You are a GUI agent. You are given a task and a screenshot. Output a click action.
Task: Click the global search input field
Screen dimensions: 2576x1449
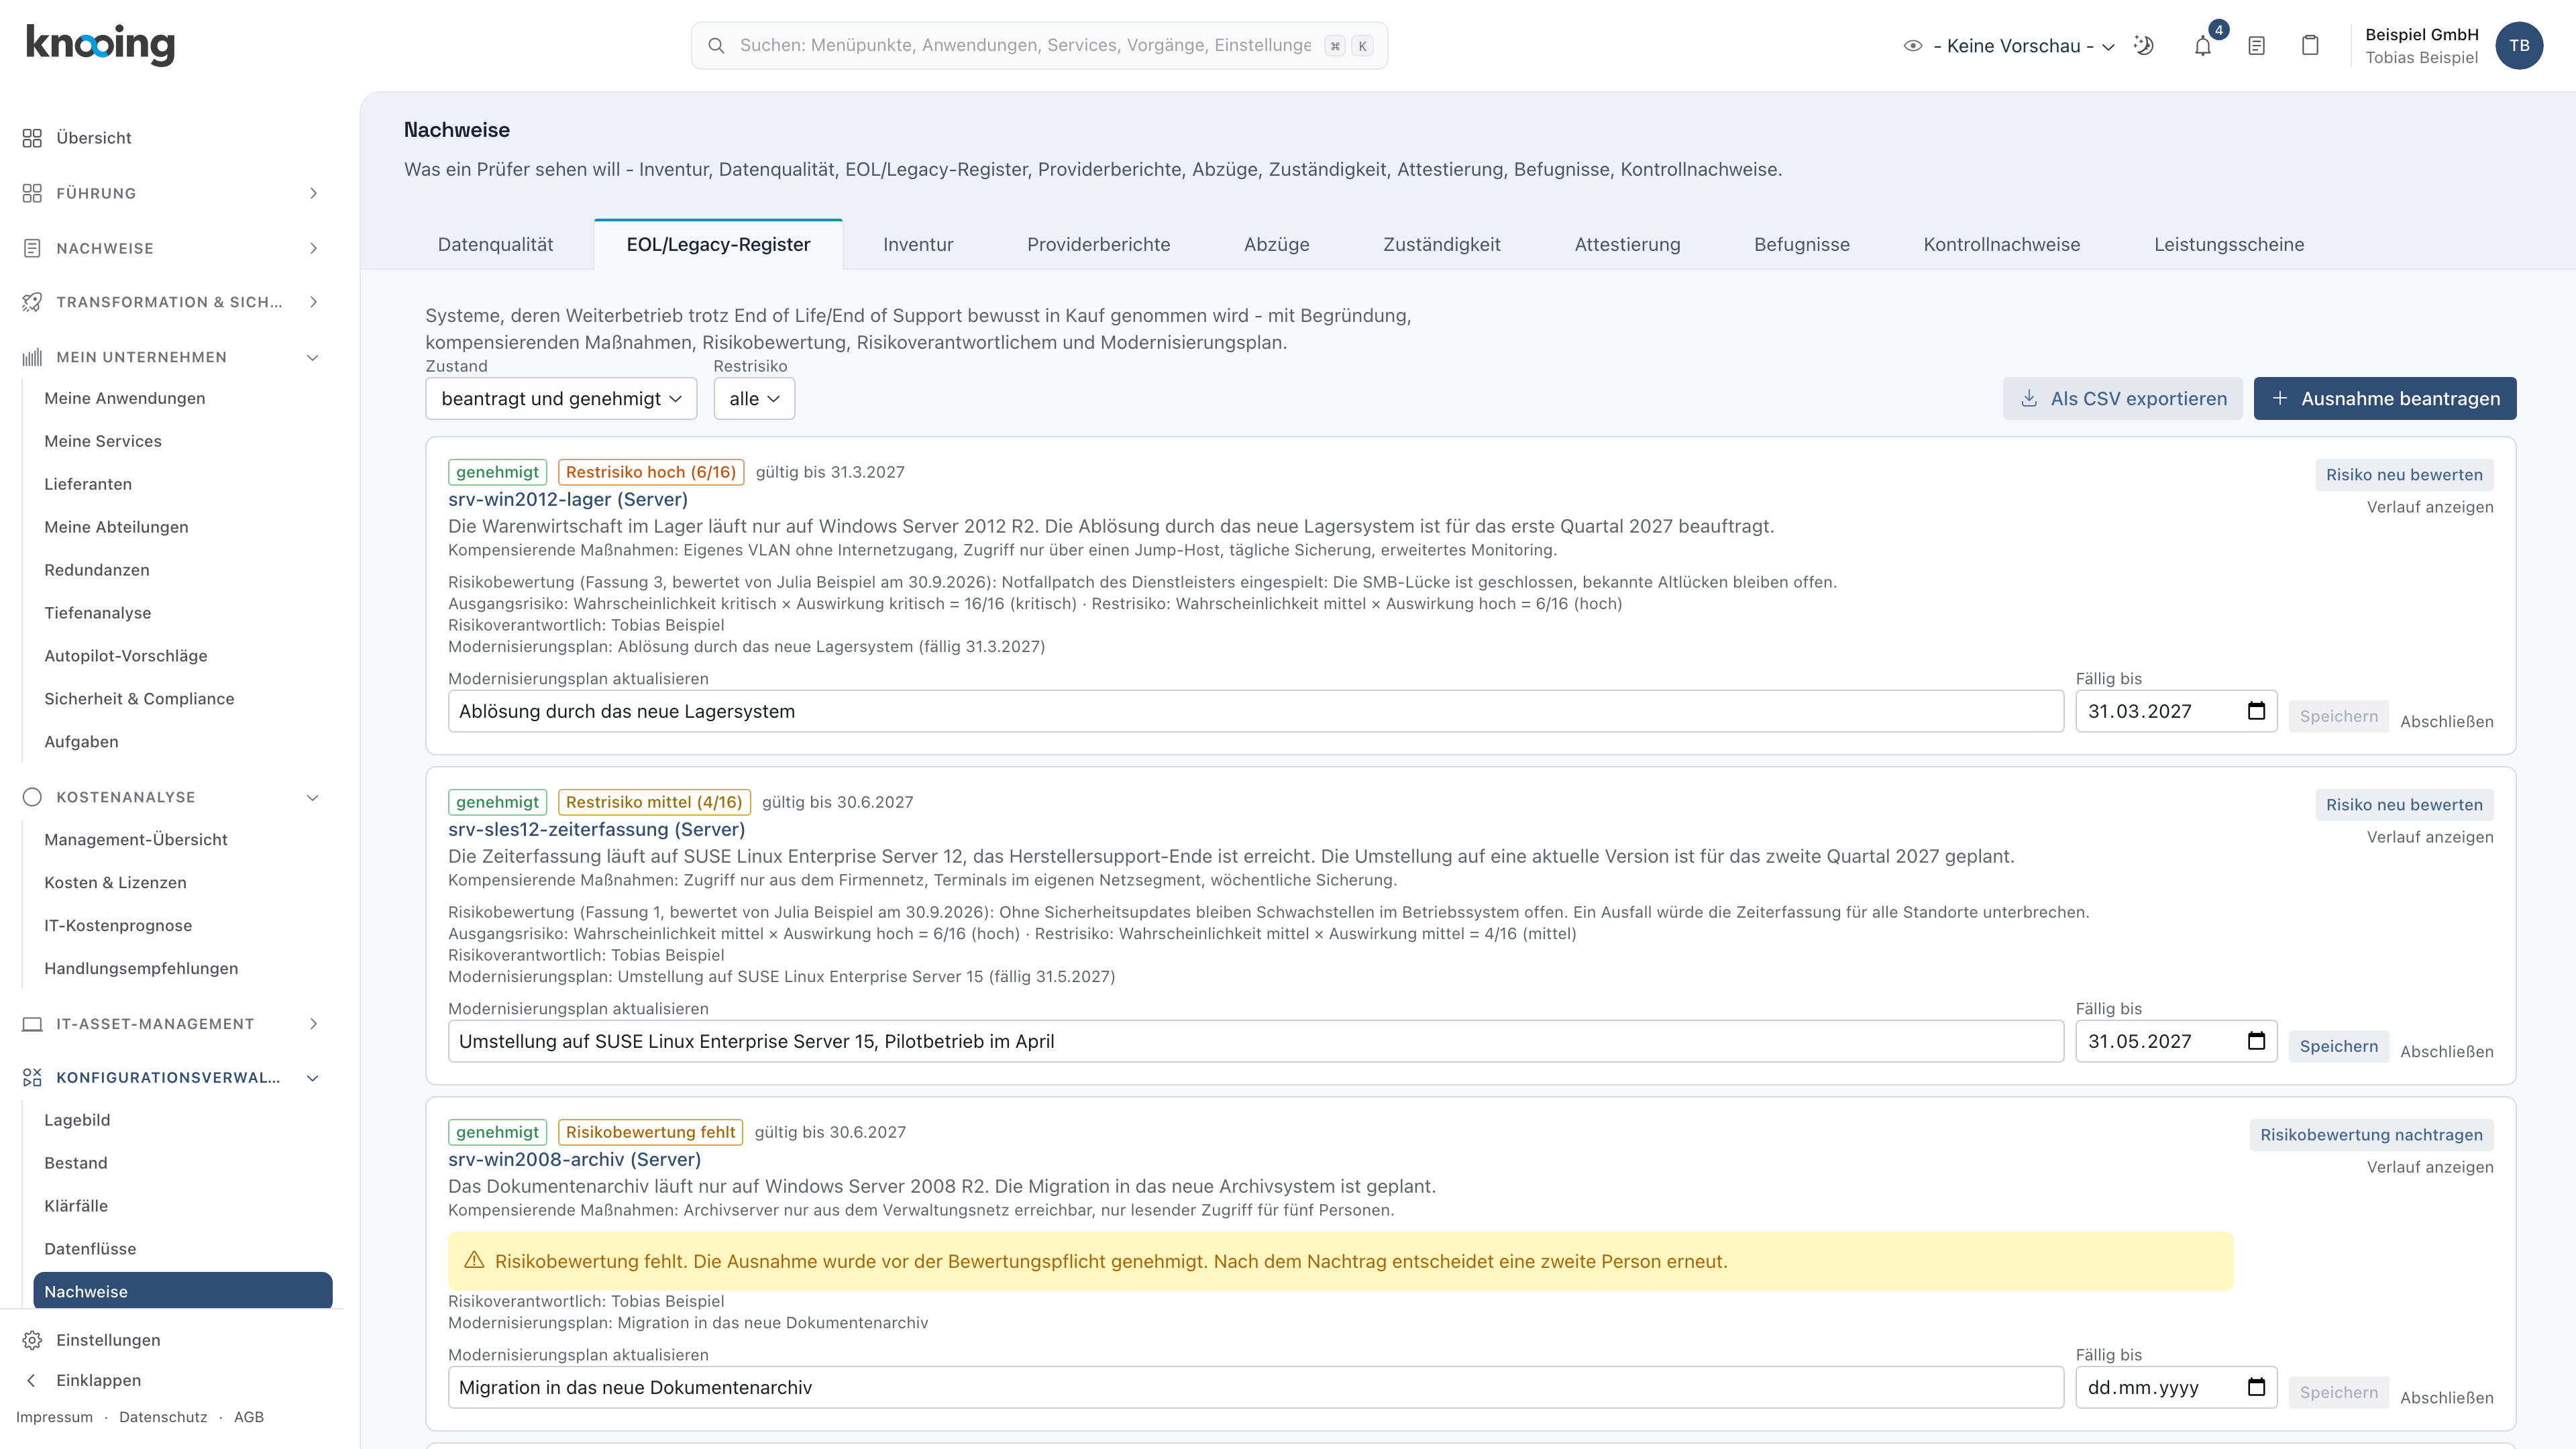coord(1039,46)
